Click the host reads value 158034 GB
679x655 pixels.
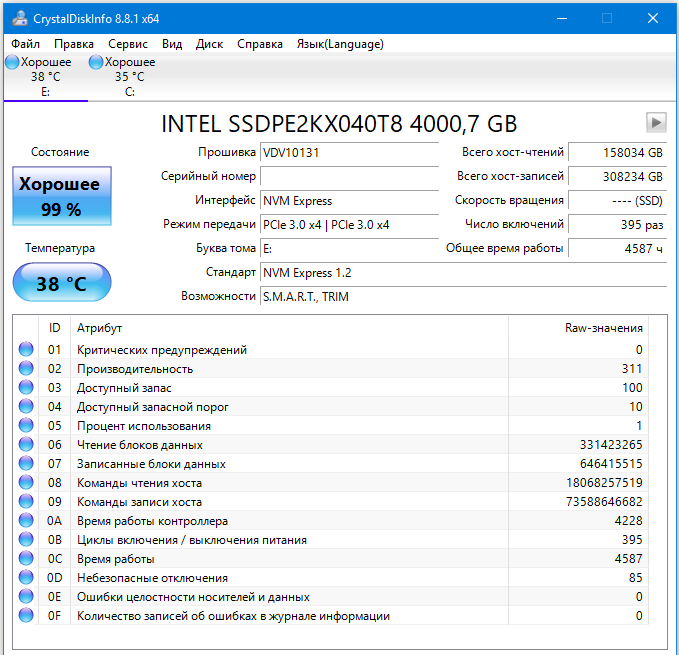tap(617, 153)
